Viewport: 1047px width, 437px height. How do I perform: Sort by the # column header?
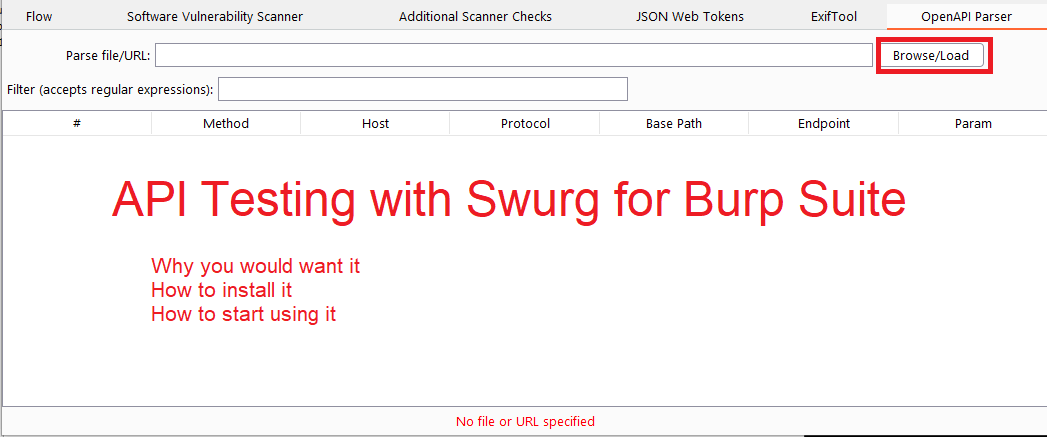tap(77, 123)
